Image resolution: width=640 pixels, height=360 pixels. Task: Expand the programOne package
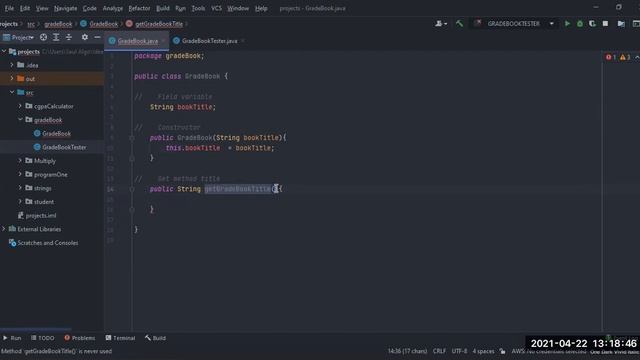pyautogui.click(x=20, y=174)
